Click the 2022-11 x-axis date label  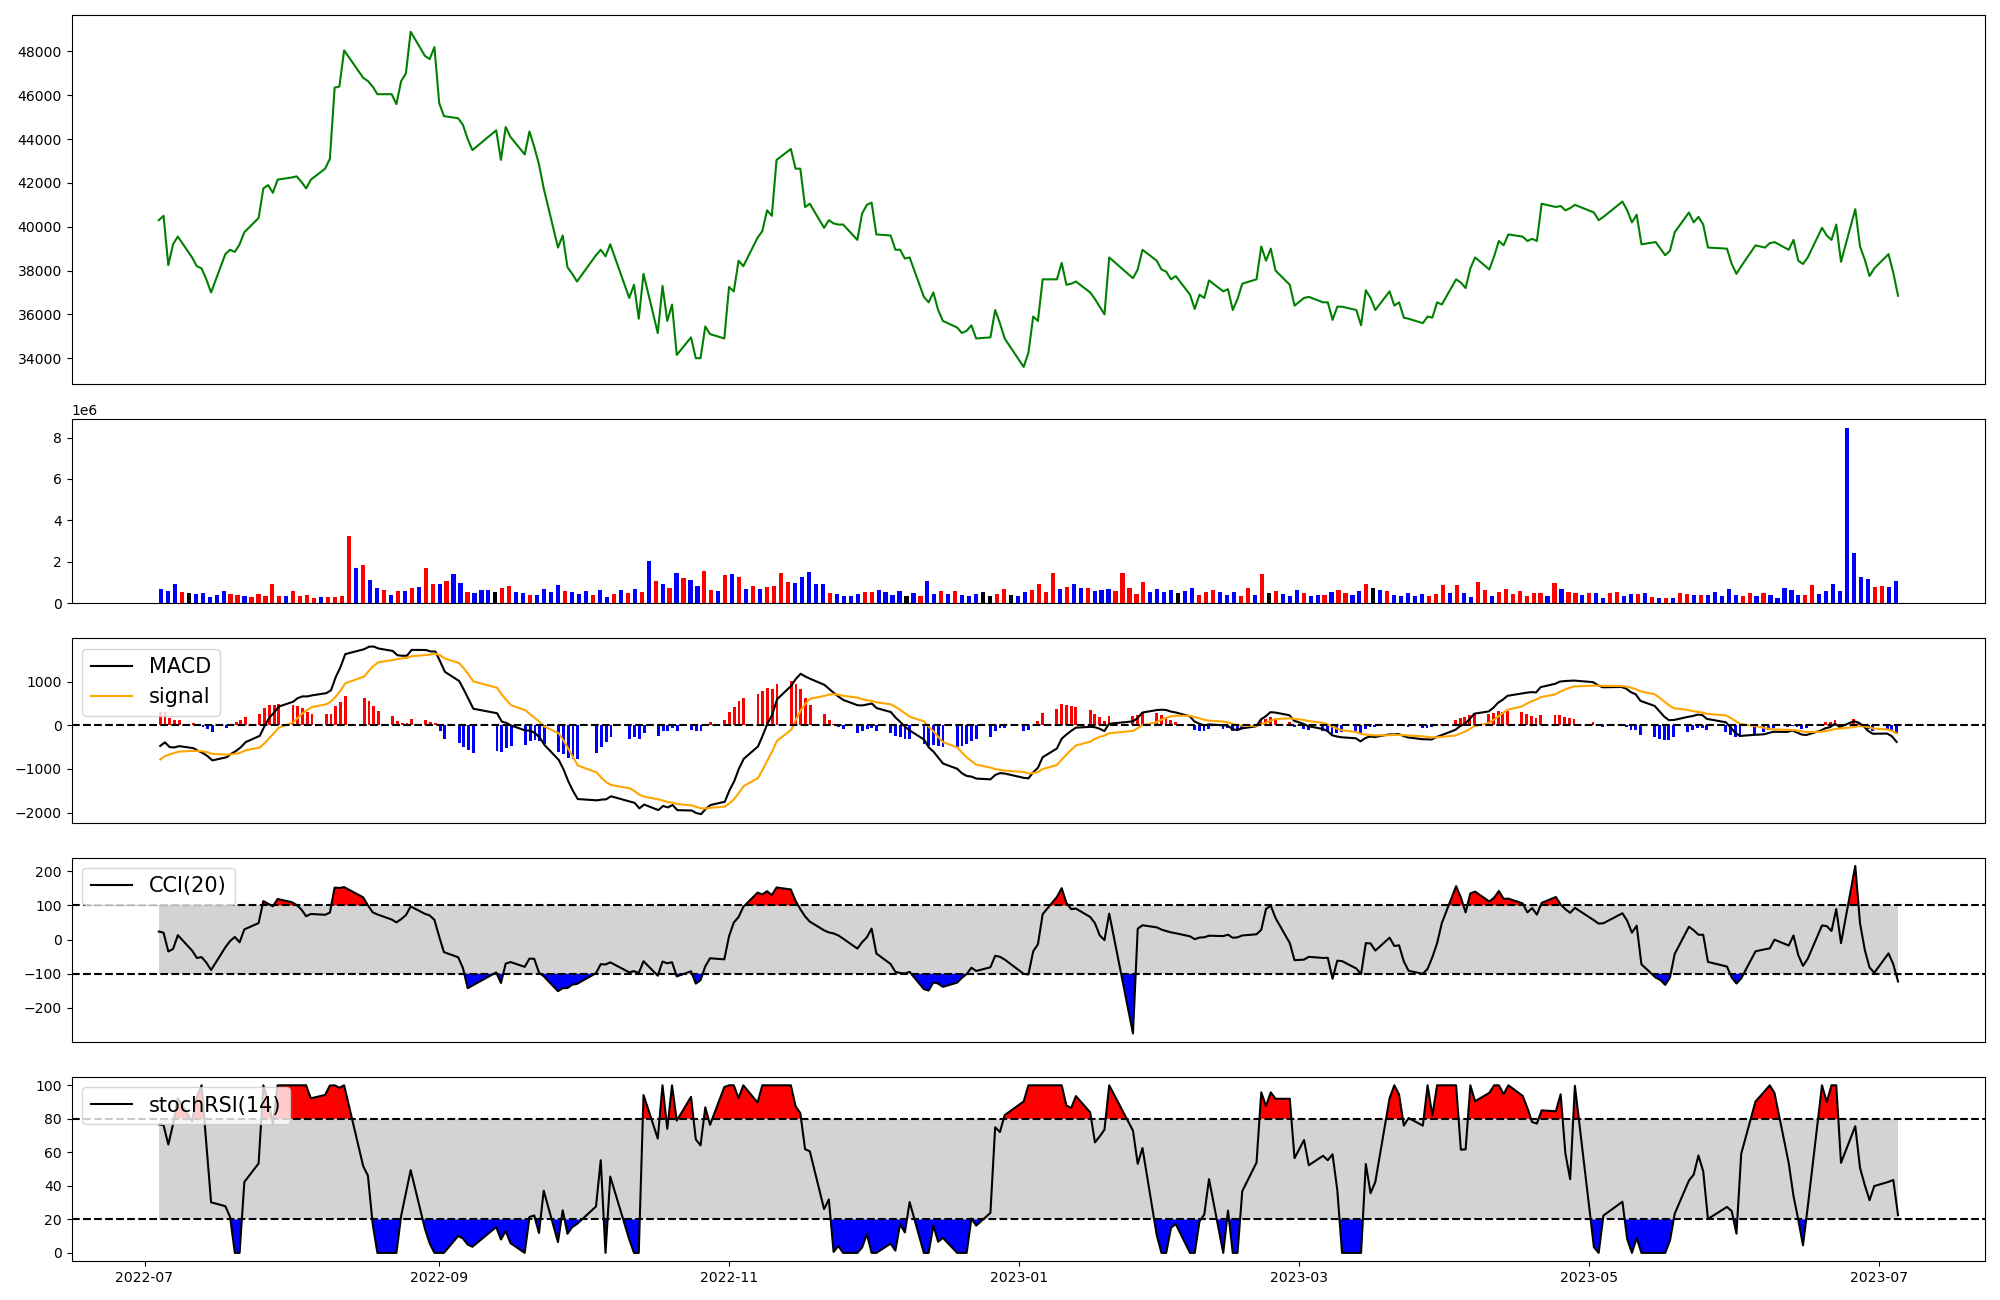pyautogui.click(x=730, y=1277)
